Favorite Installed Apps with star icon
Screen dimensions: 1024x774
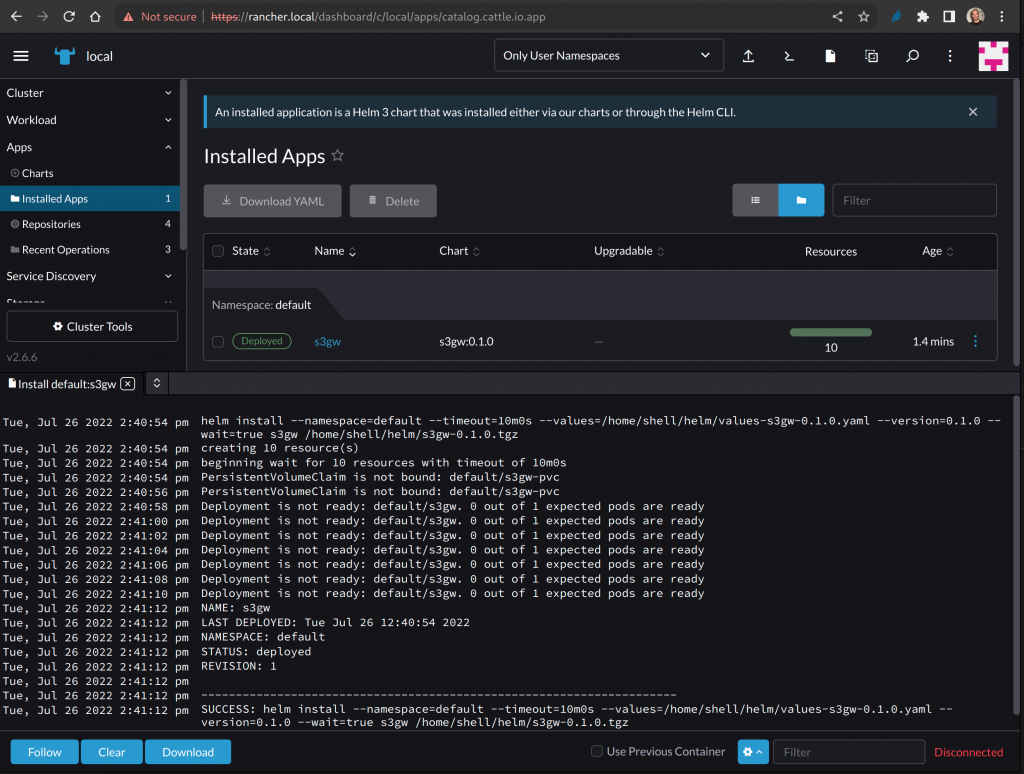tap(338, 156)
